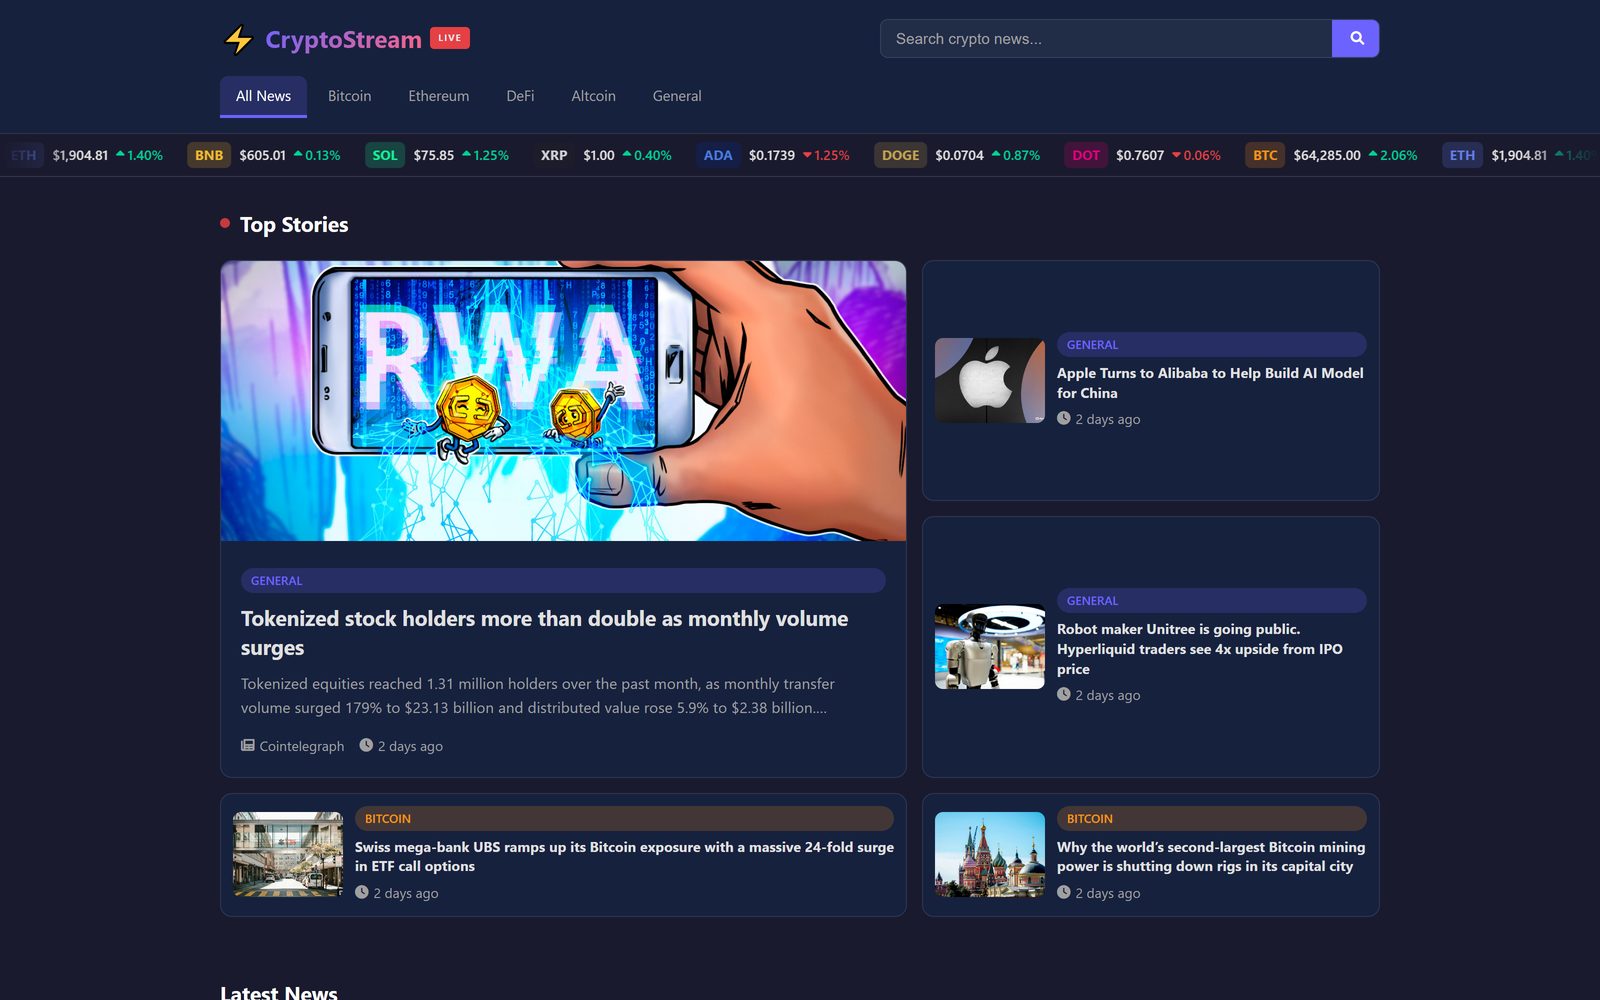Viewport: 1600px width, 1000px height.
Task: Click the Cointelegraph newspaper source icon
Action: [248, 745]
